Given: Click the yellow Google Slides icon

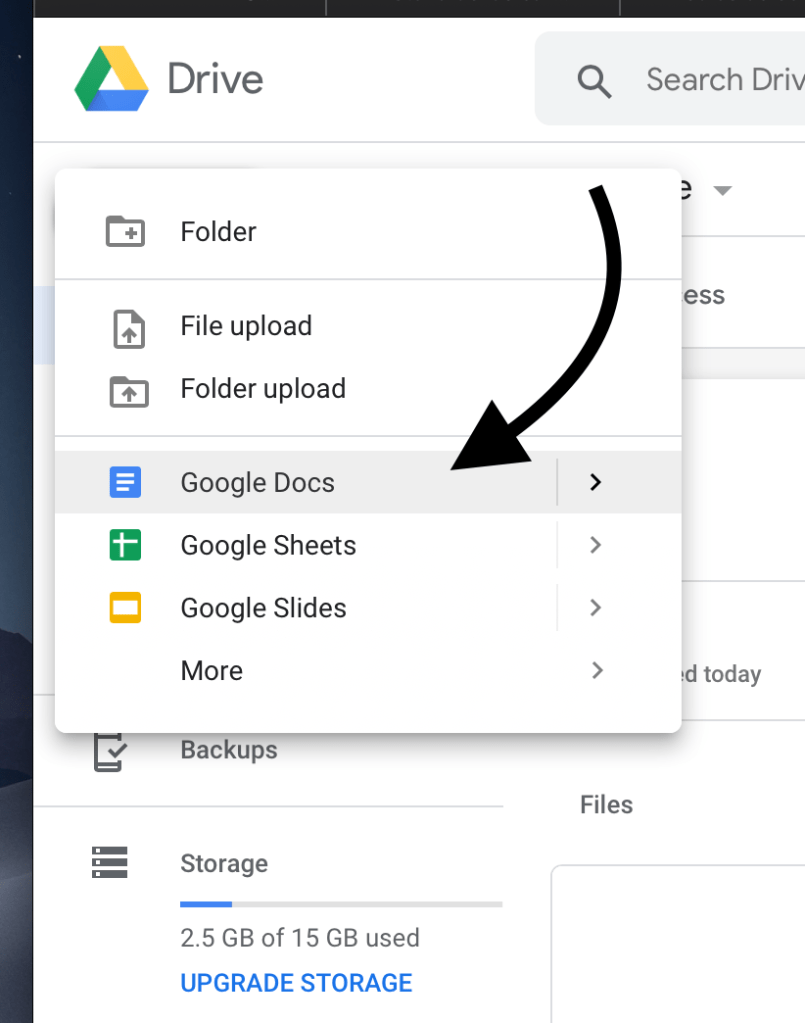Looking at the screenshot, I should coord(125,608).
